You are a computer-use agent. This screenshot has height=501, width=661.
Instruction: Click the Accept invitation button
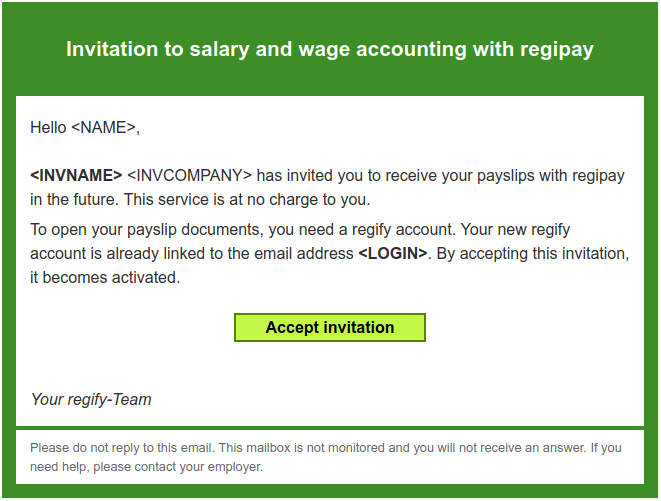[330, 327]
